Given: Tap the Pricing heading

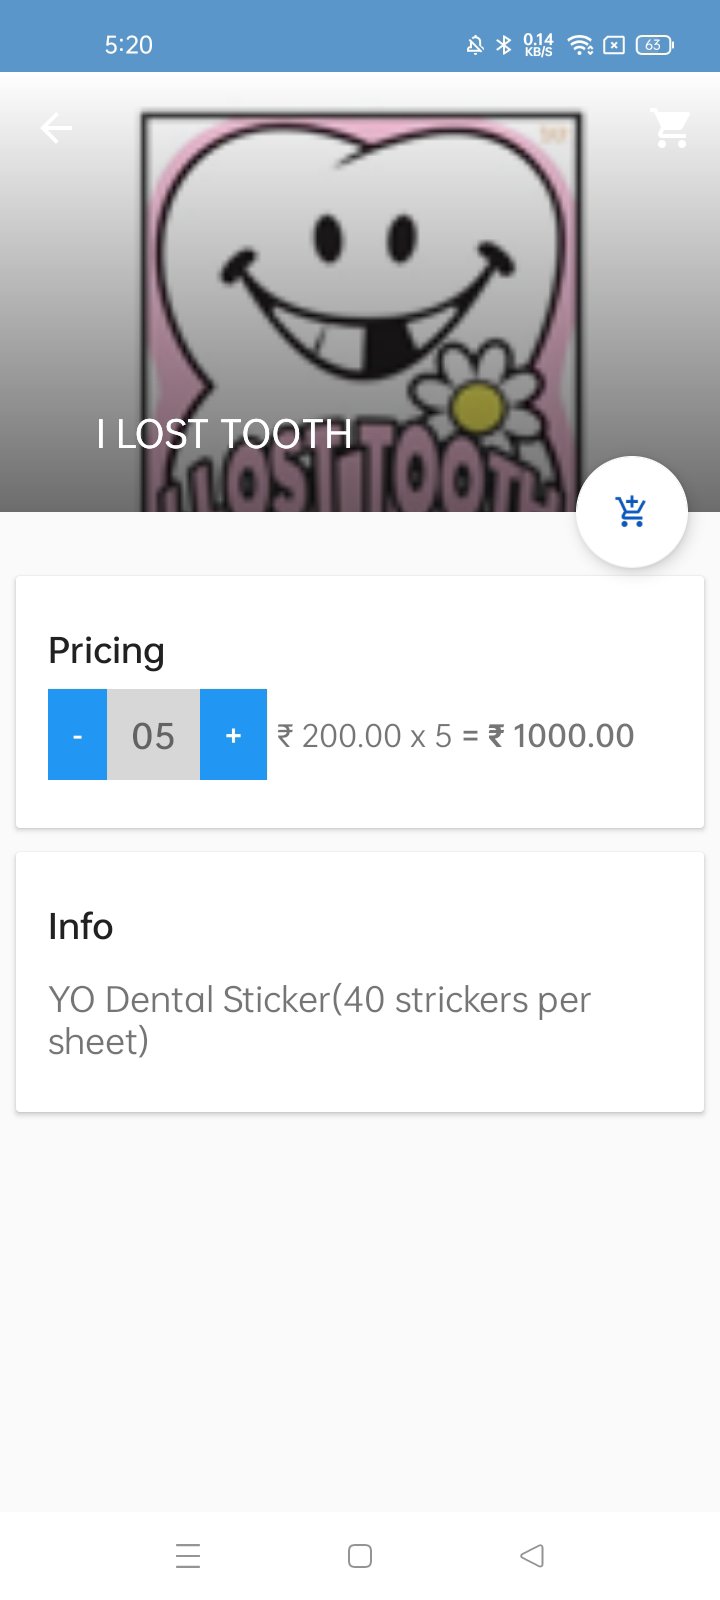Looking at the screenshot, I should (x=106, y=651).
